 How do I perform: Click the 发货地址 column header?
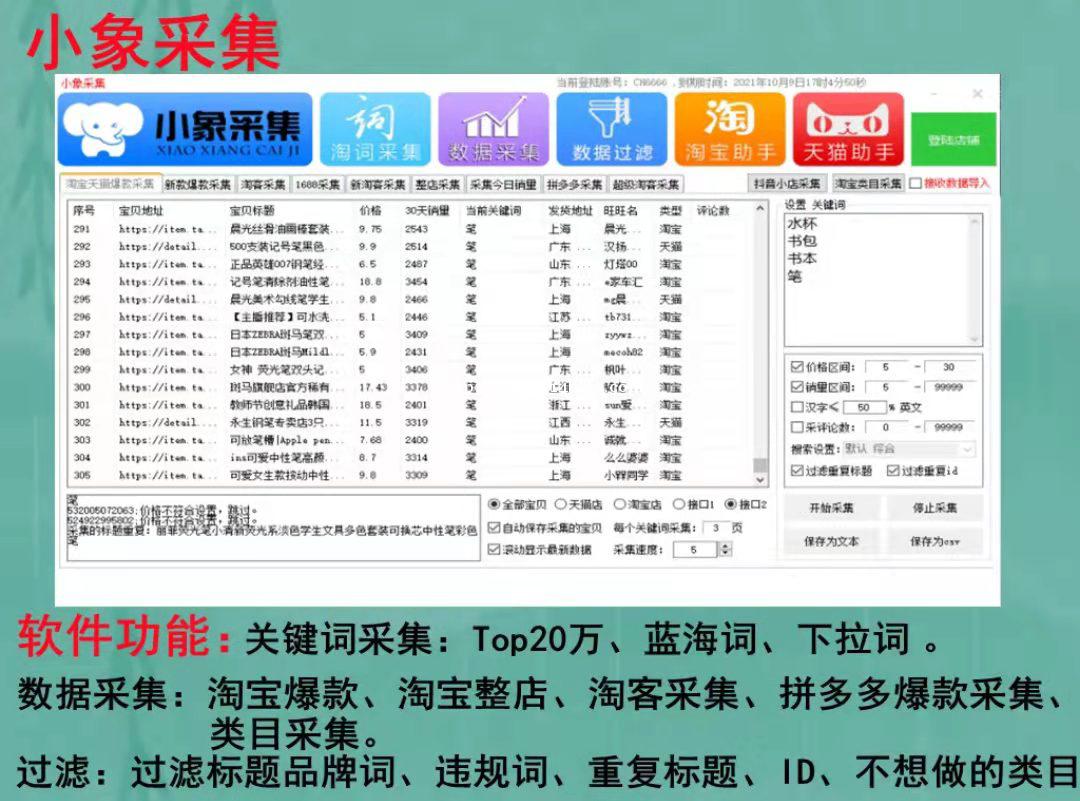[x=570, y=210]
